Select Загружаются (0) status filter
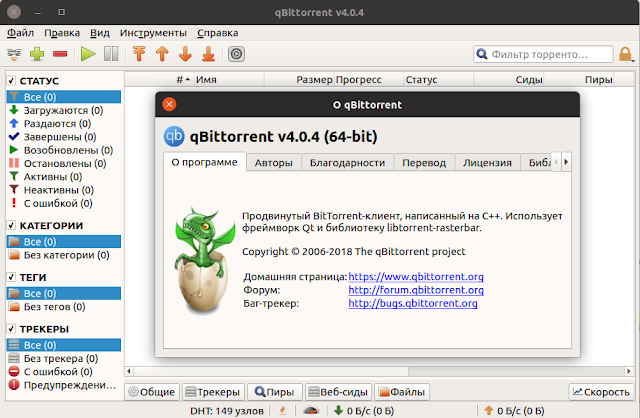Viewport: 640px width, 418px height. pyautogui.click(x=64, y=110)
